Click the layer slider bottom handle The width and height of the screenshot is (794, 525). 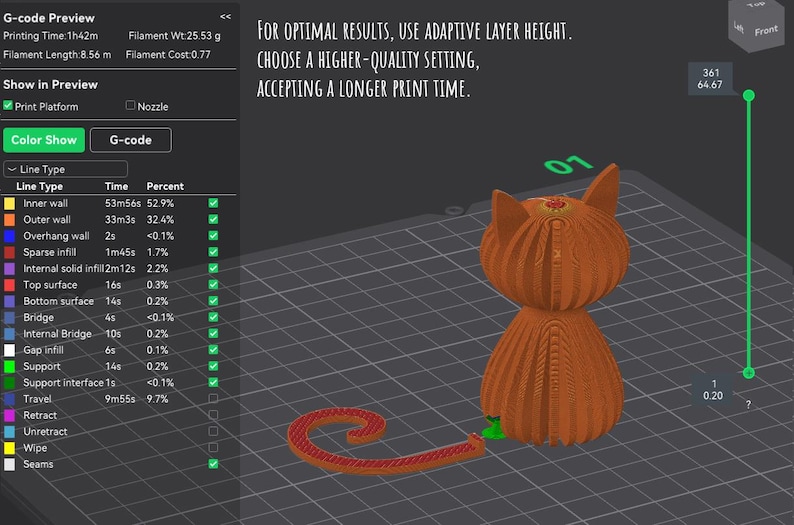tap(749, 373)
